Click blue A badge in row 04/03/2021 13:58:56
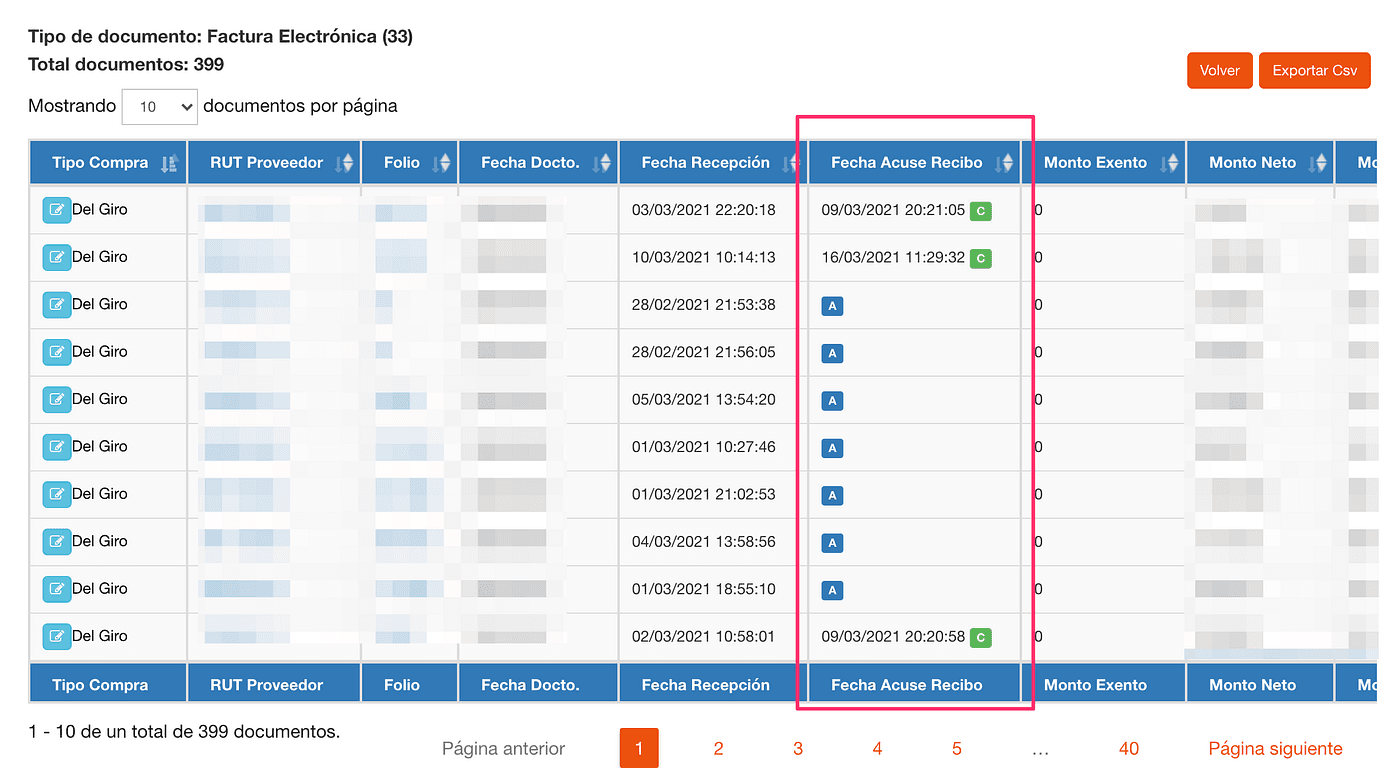 [832, 542]
